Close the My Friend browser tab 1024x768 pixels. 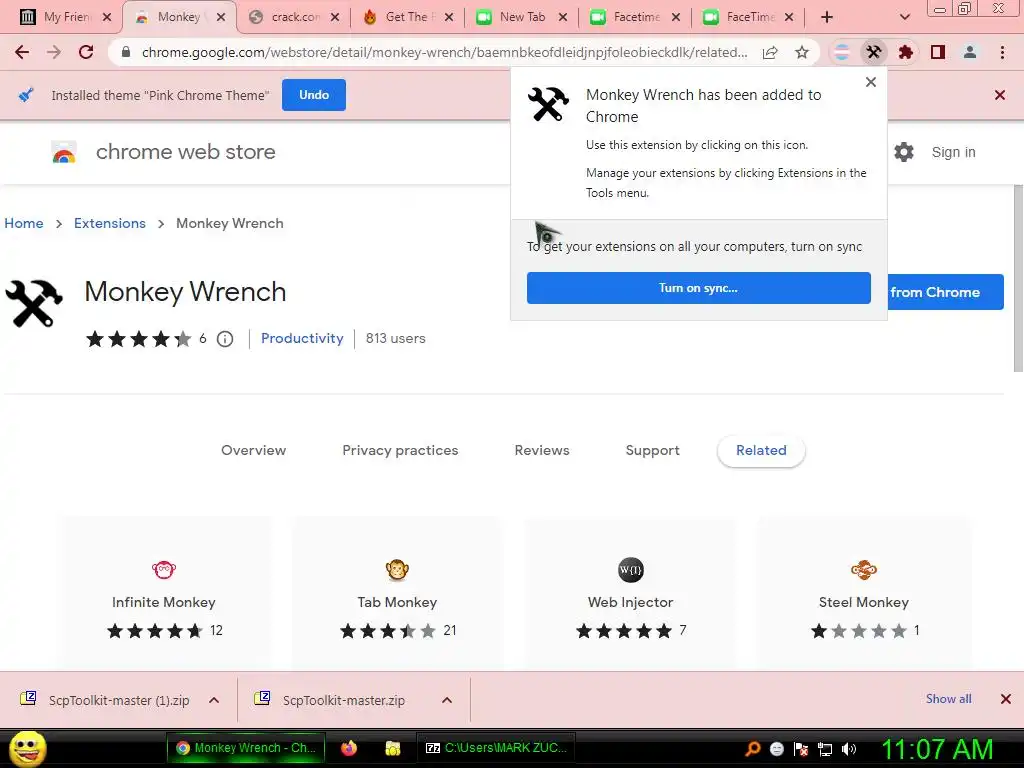107,17
